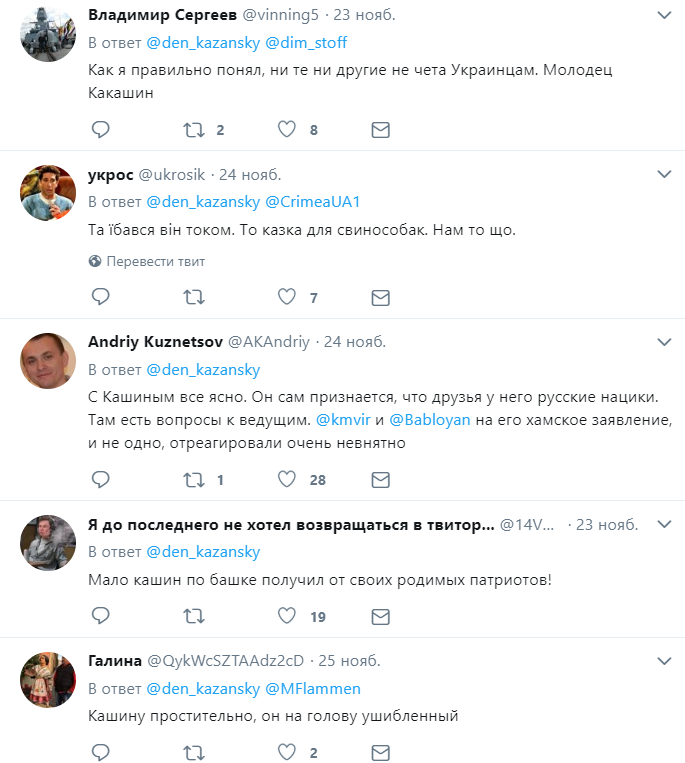The width and height of the screenshot is (685, 763).
Task: Retweet Andriy Kuznetsov's tweet
Action: pos(194,480)
